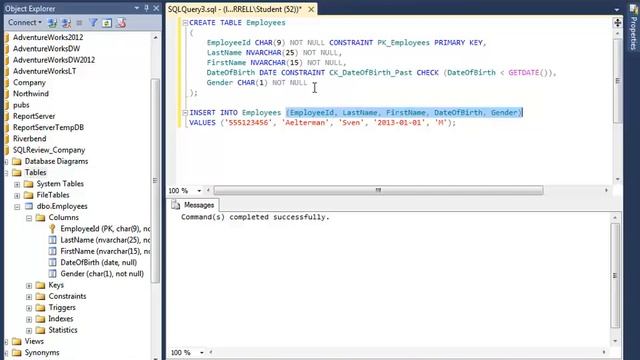Screen dimensions: 640x360
Task: Click the 'Aelterman' value in VALUES line
Action: tap(305, 122)
